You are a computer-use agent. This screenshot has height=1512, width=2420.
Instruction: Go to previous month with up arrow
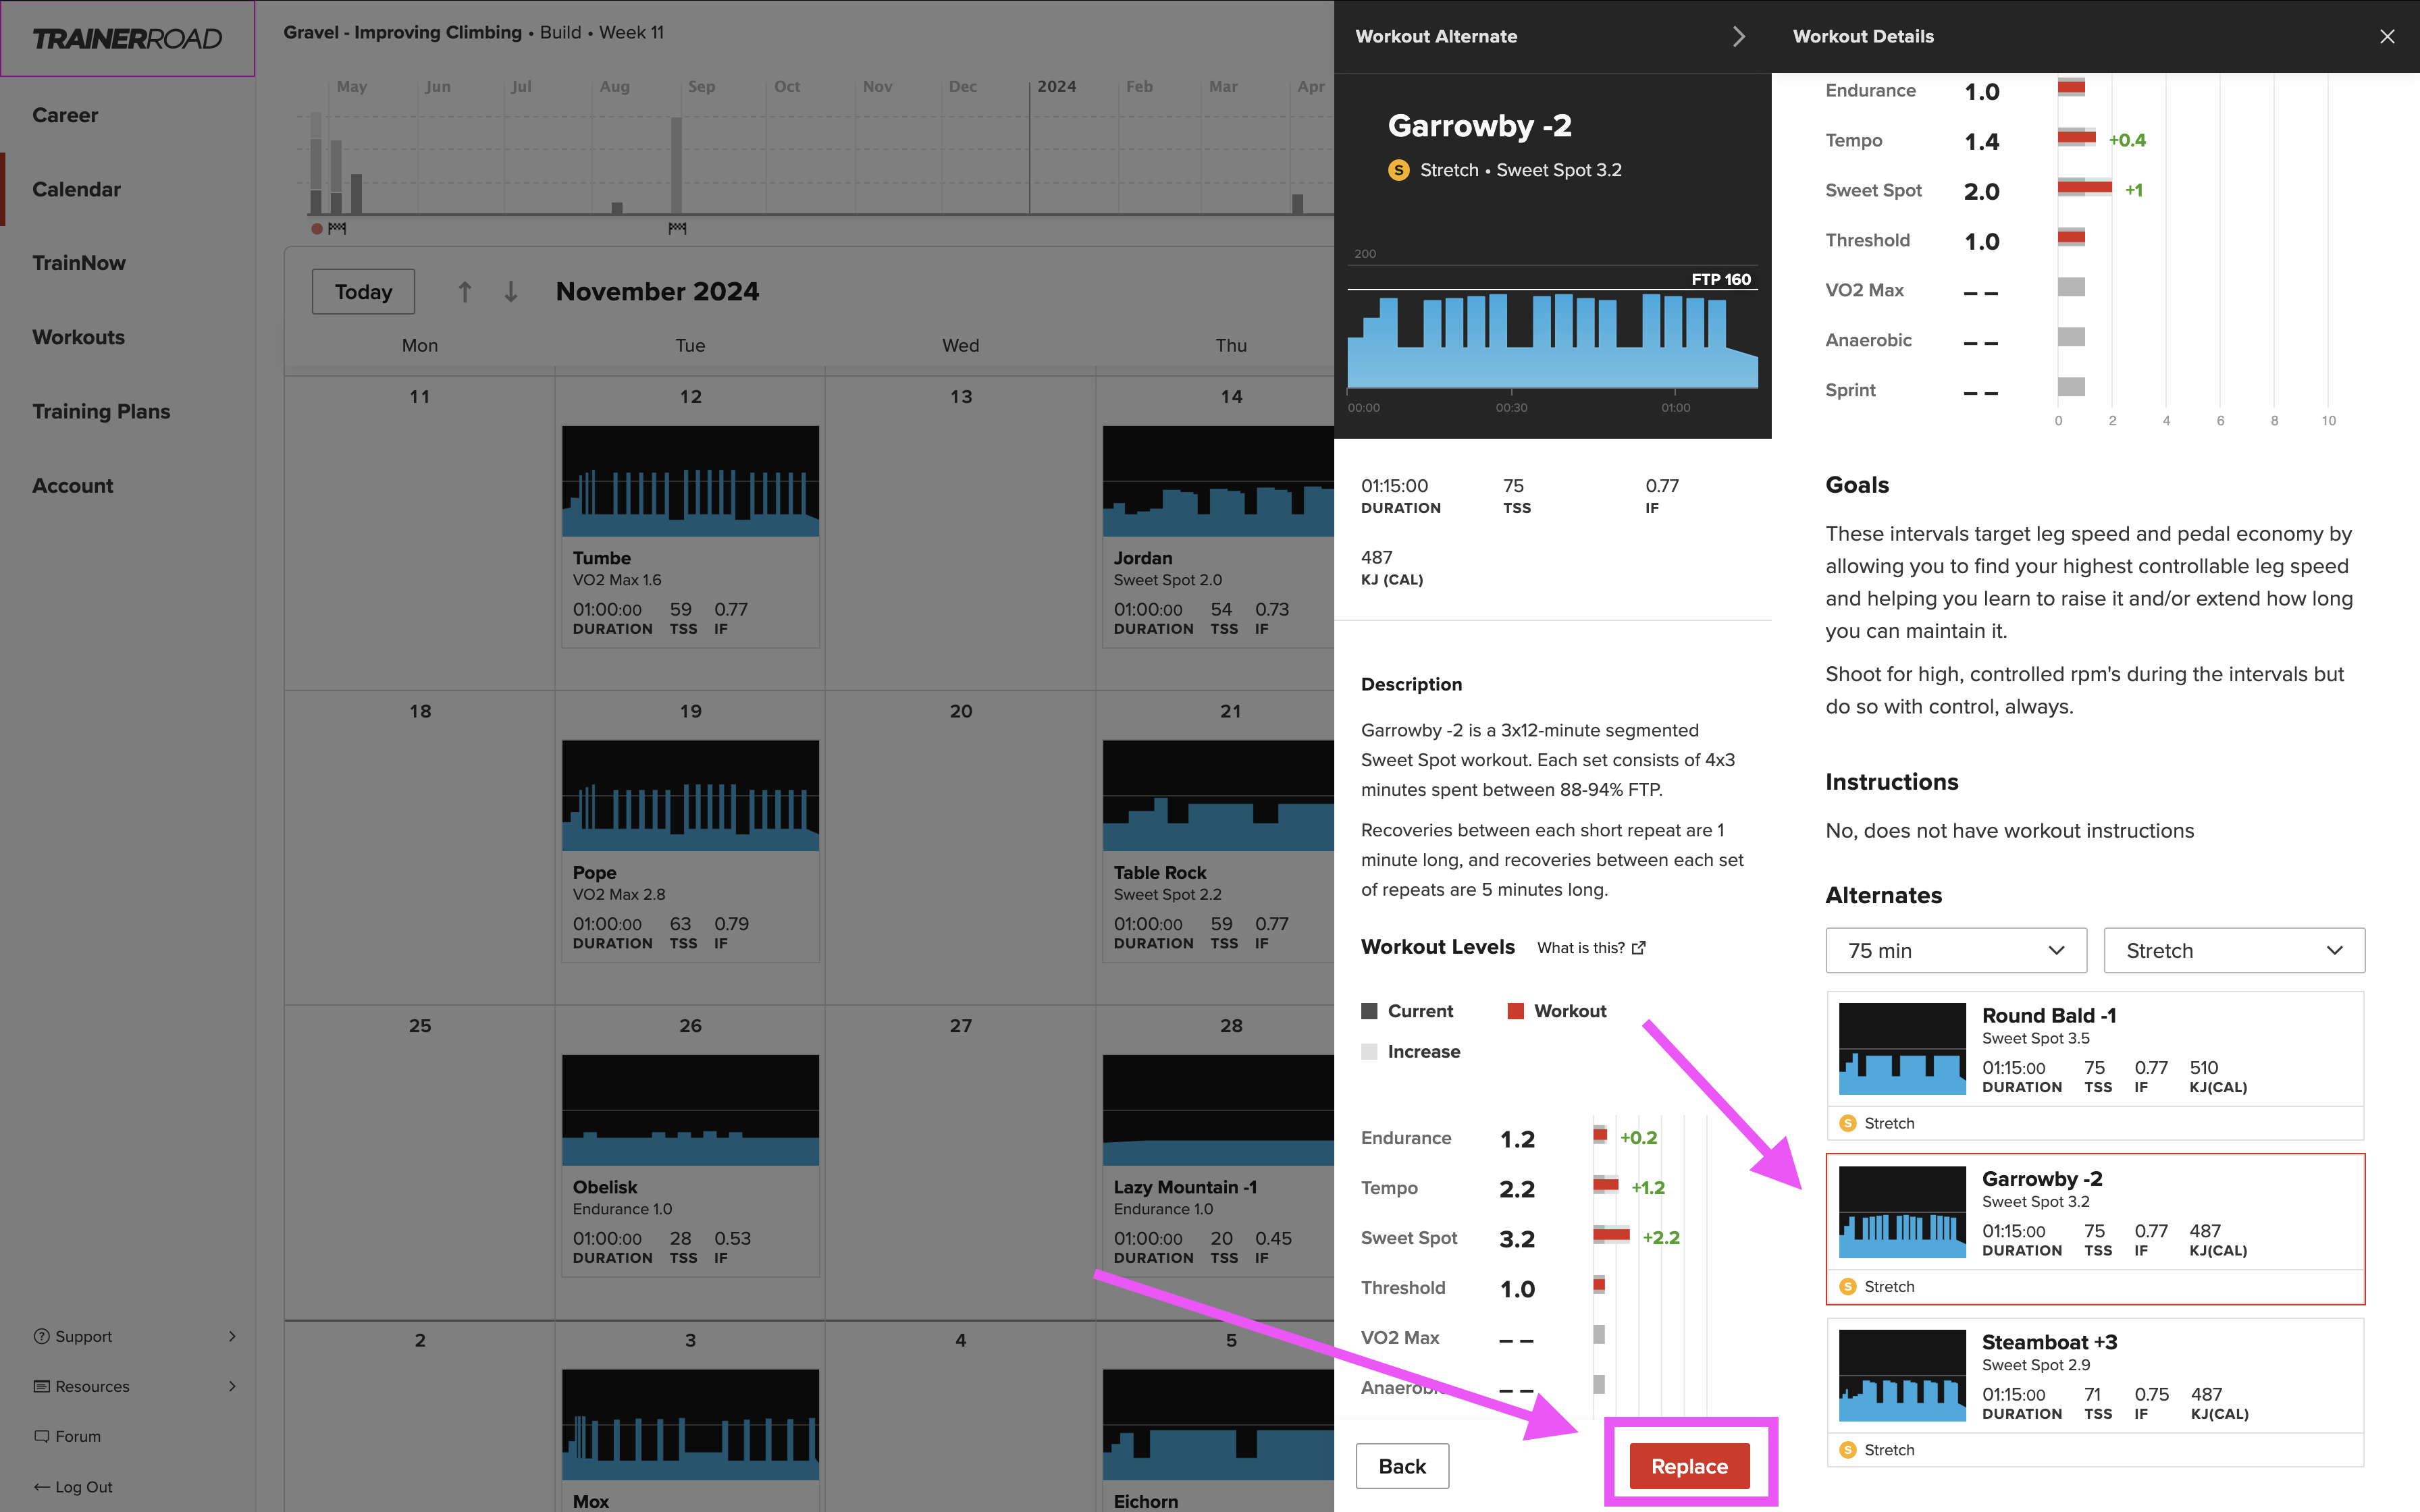pyautogui.click(x=464, y=291)
